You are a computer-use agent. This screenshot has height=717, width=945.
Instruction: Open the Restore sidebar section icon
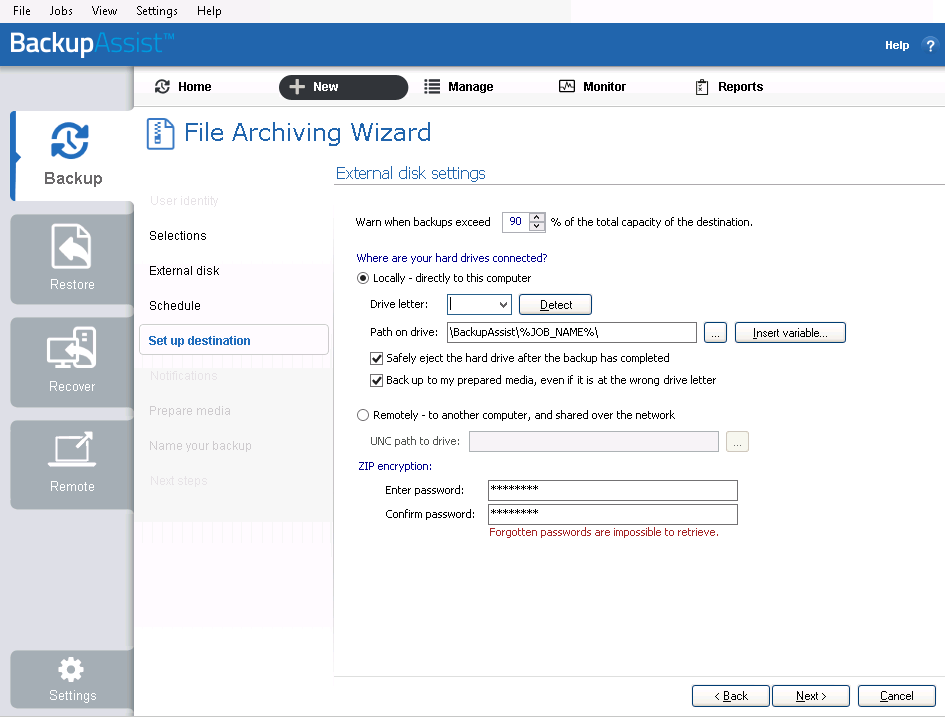[x=72, y=246]
